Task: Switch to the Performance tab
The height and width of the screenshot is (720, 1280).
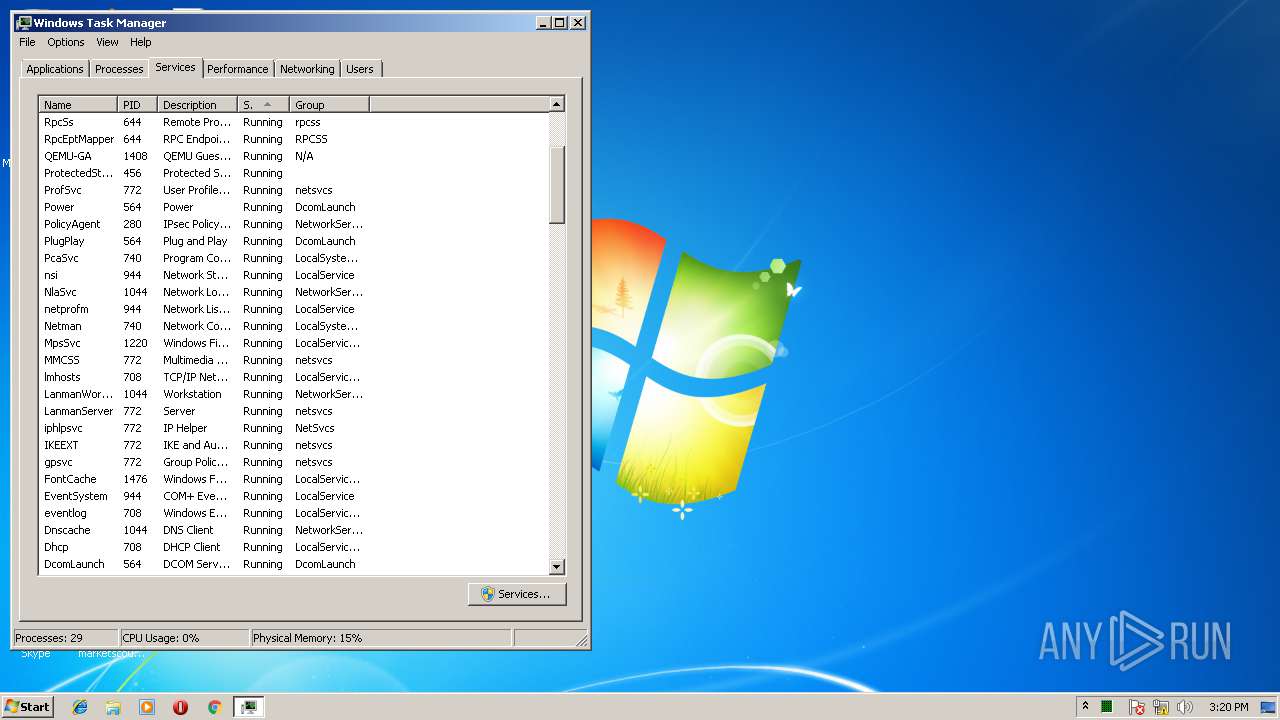Action: pyautogui.click(x=238, y=69)
